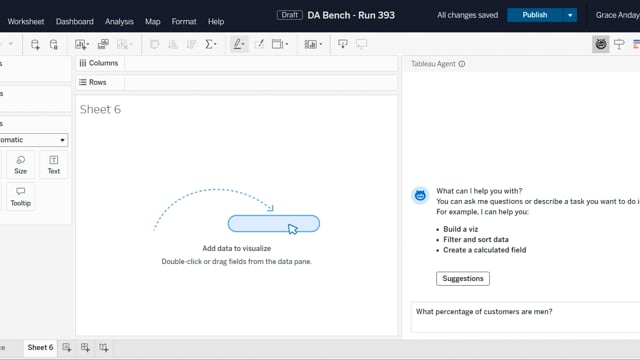Click the Presentation Mode toolbar icon

[x=361, y=44]
